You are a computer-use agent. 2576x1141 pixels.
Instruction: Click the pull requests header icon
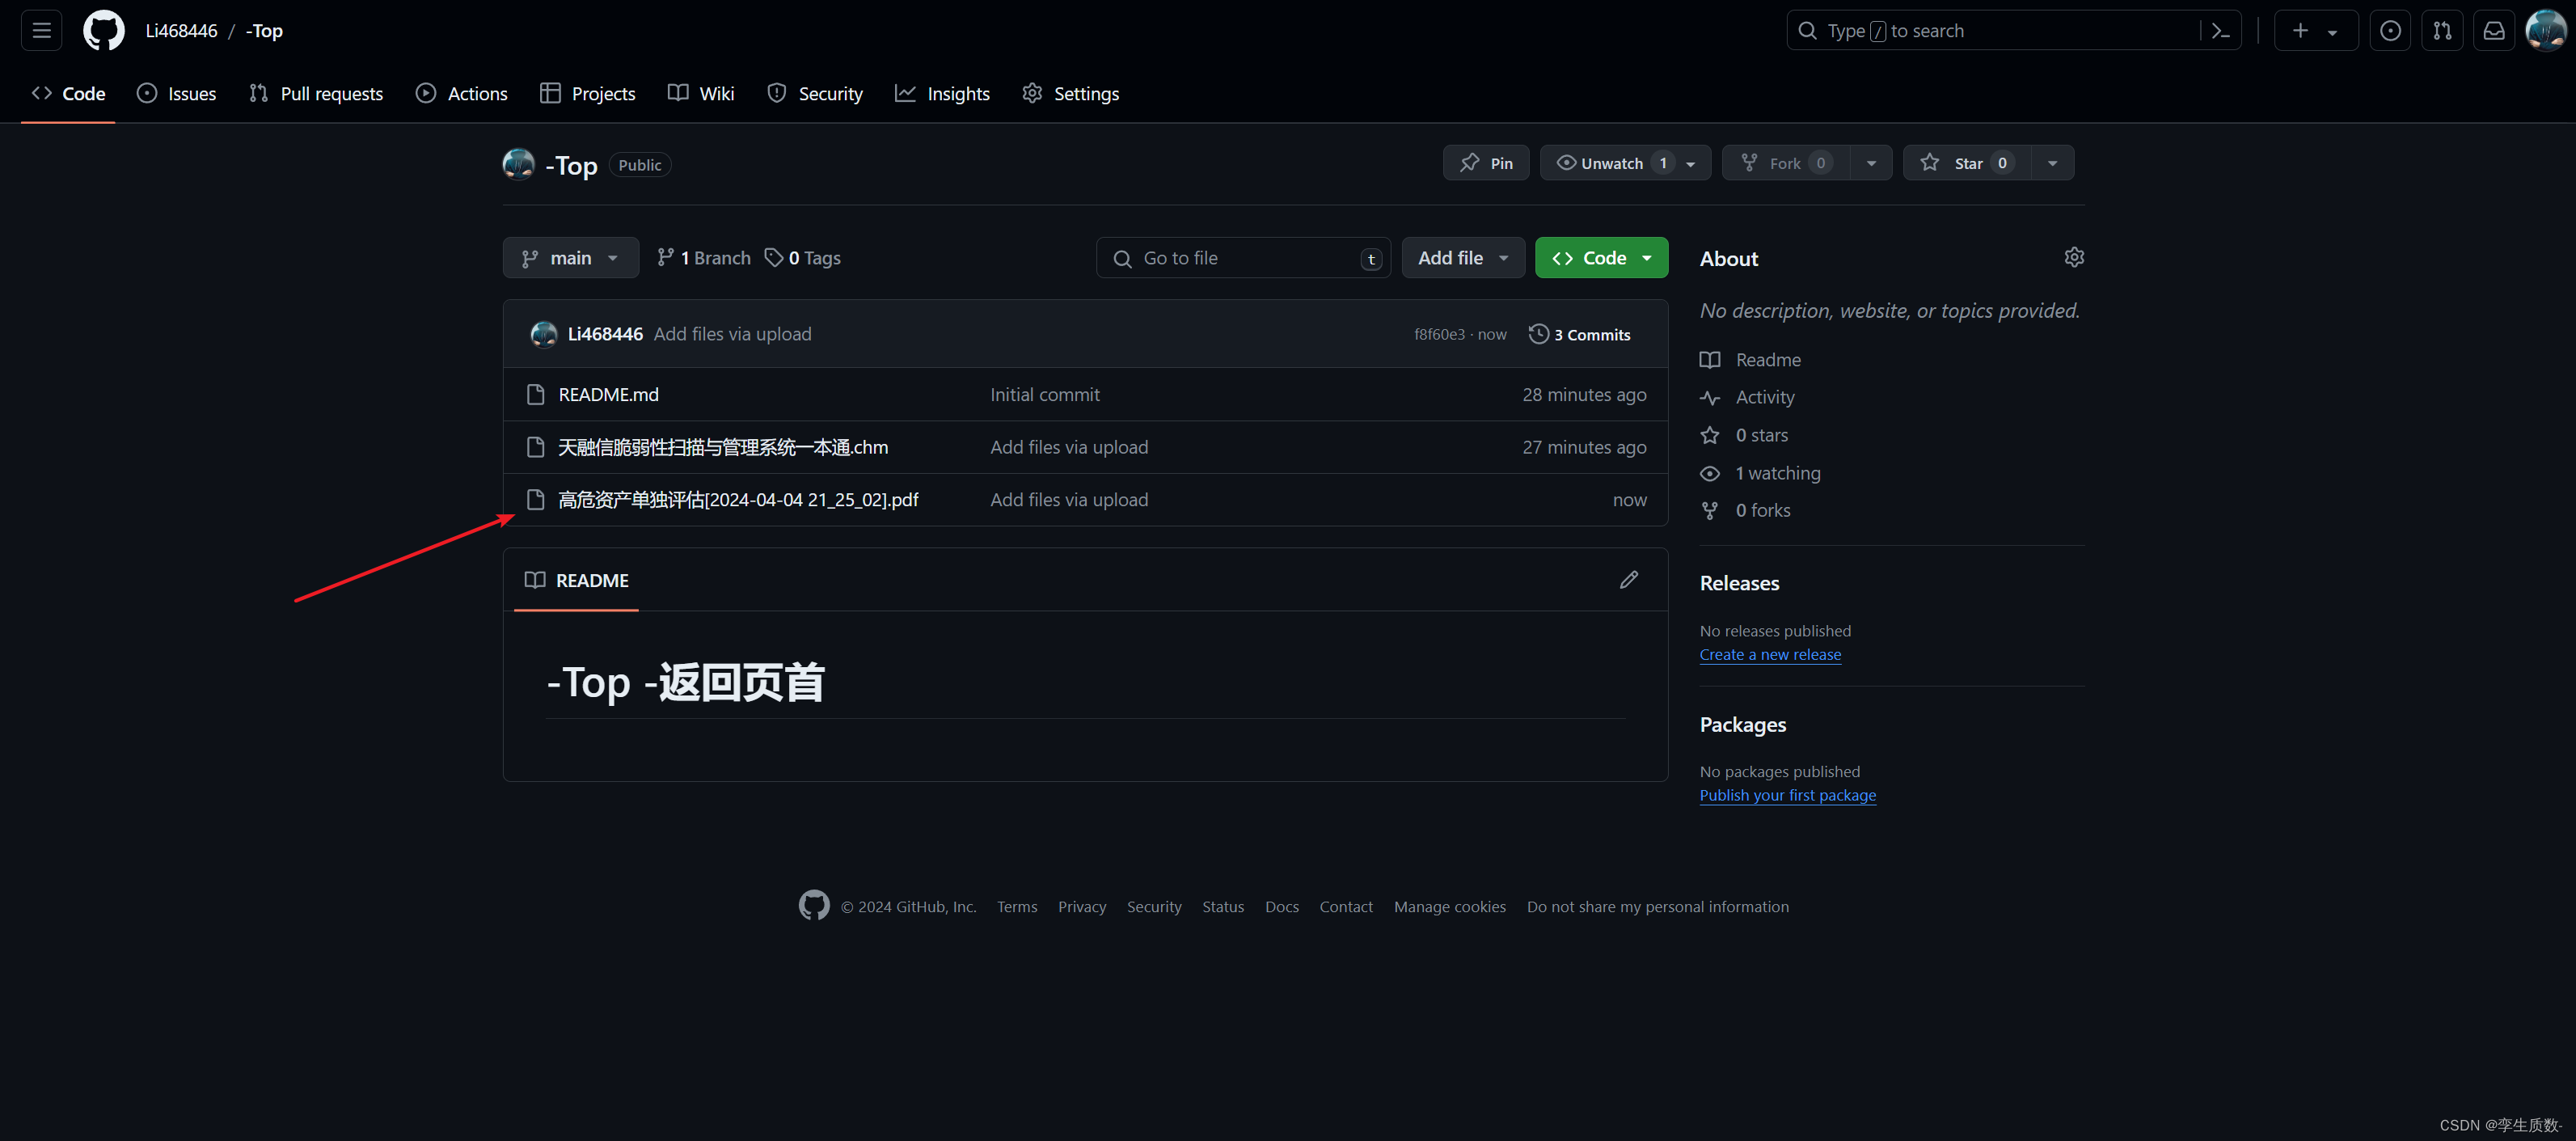[2441, 30]
